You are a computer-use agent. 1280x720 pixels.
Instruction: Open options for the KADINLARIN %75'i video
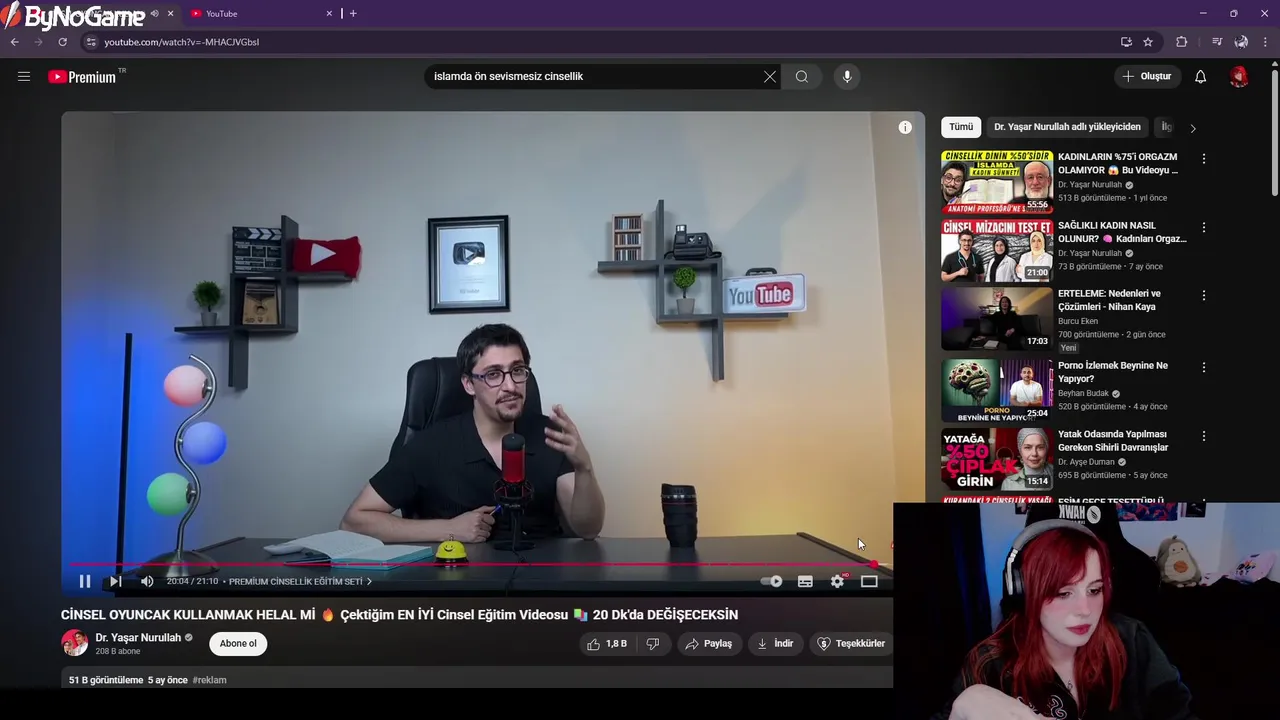(x=1204, y=159)
